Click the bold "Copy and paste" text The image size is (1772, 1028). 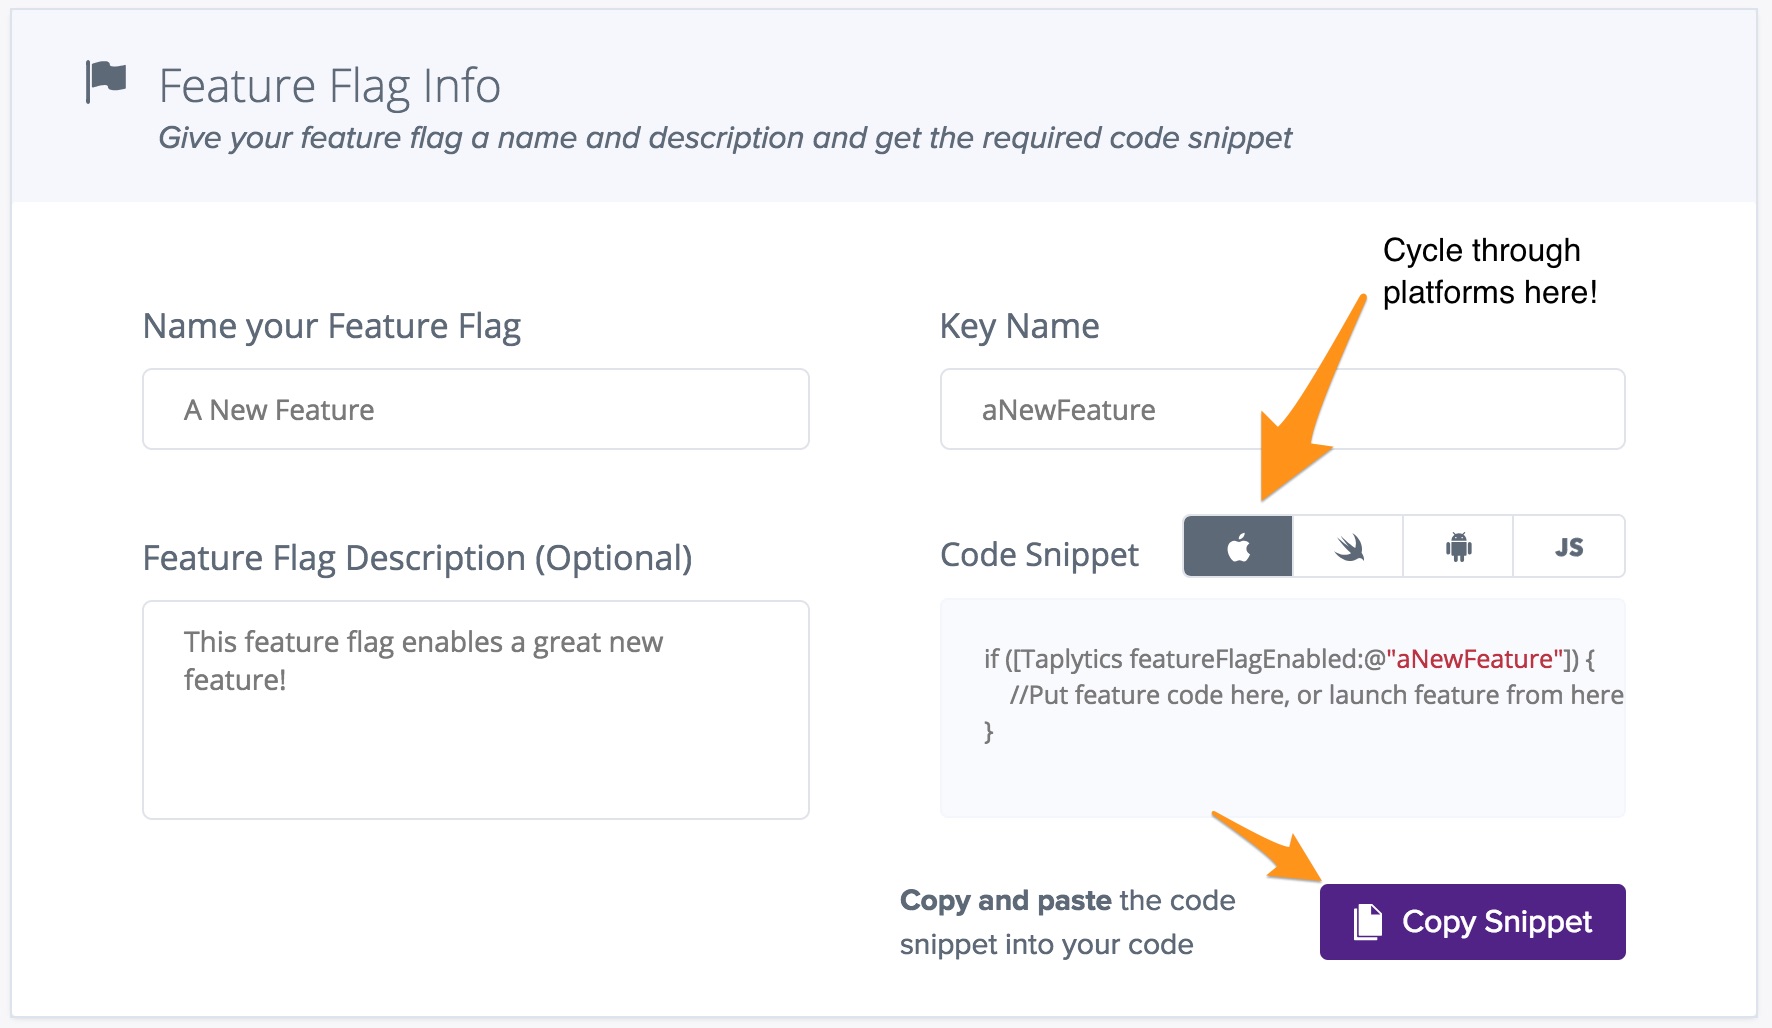pyautogui.click(x=1005, y=900)
